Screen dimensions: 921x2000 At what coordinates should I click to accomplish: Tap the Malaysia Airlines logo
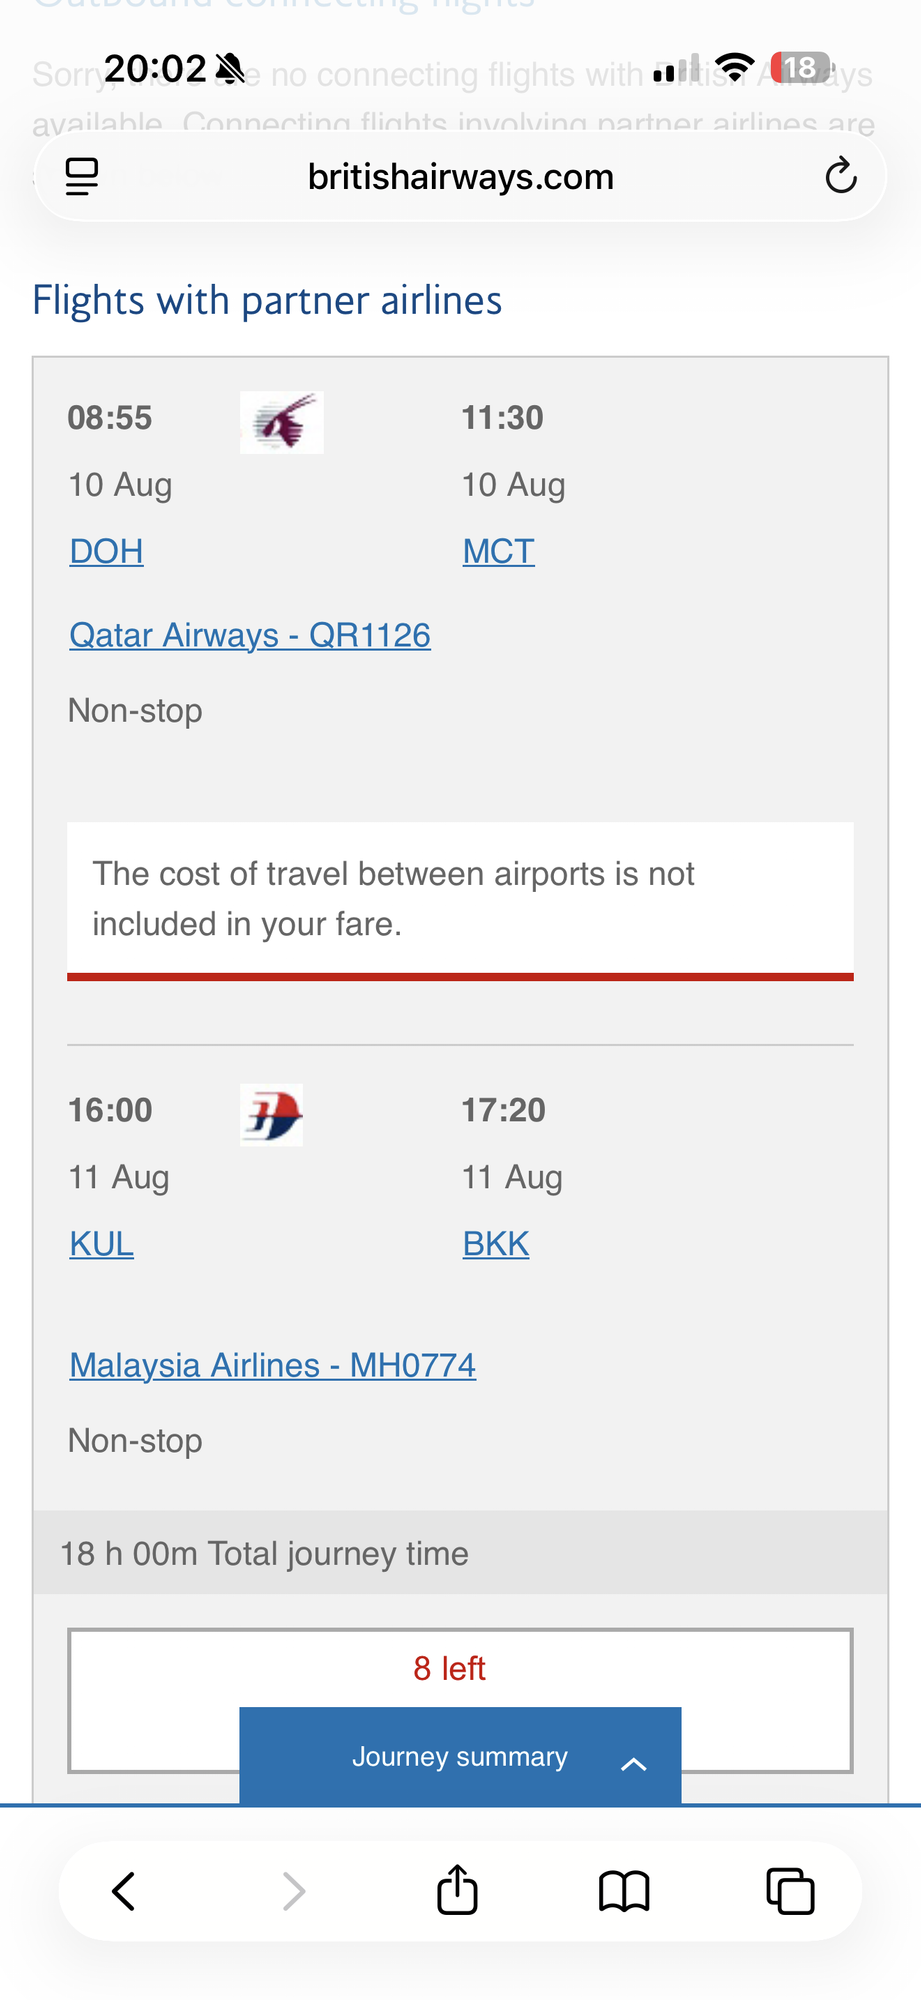tap(272, 1115)
